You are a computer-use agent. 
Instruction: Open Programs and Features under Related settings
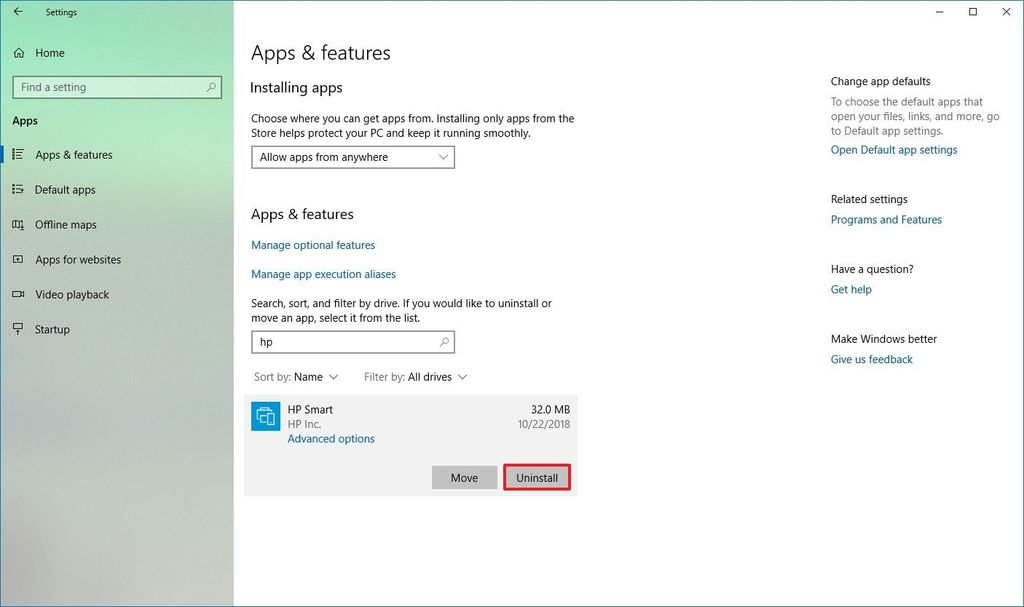coord(886,219)
